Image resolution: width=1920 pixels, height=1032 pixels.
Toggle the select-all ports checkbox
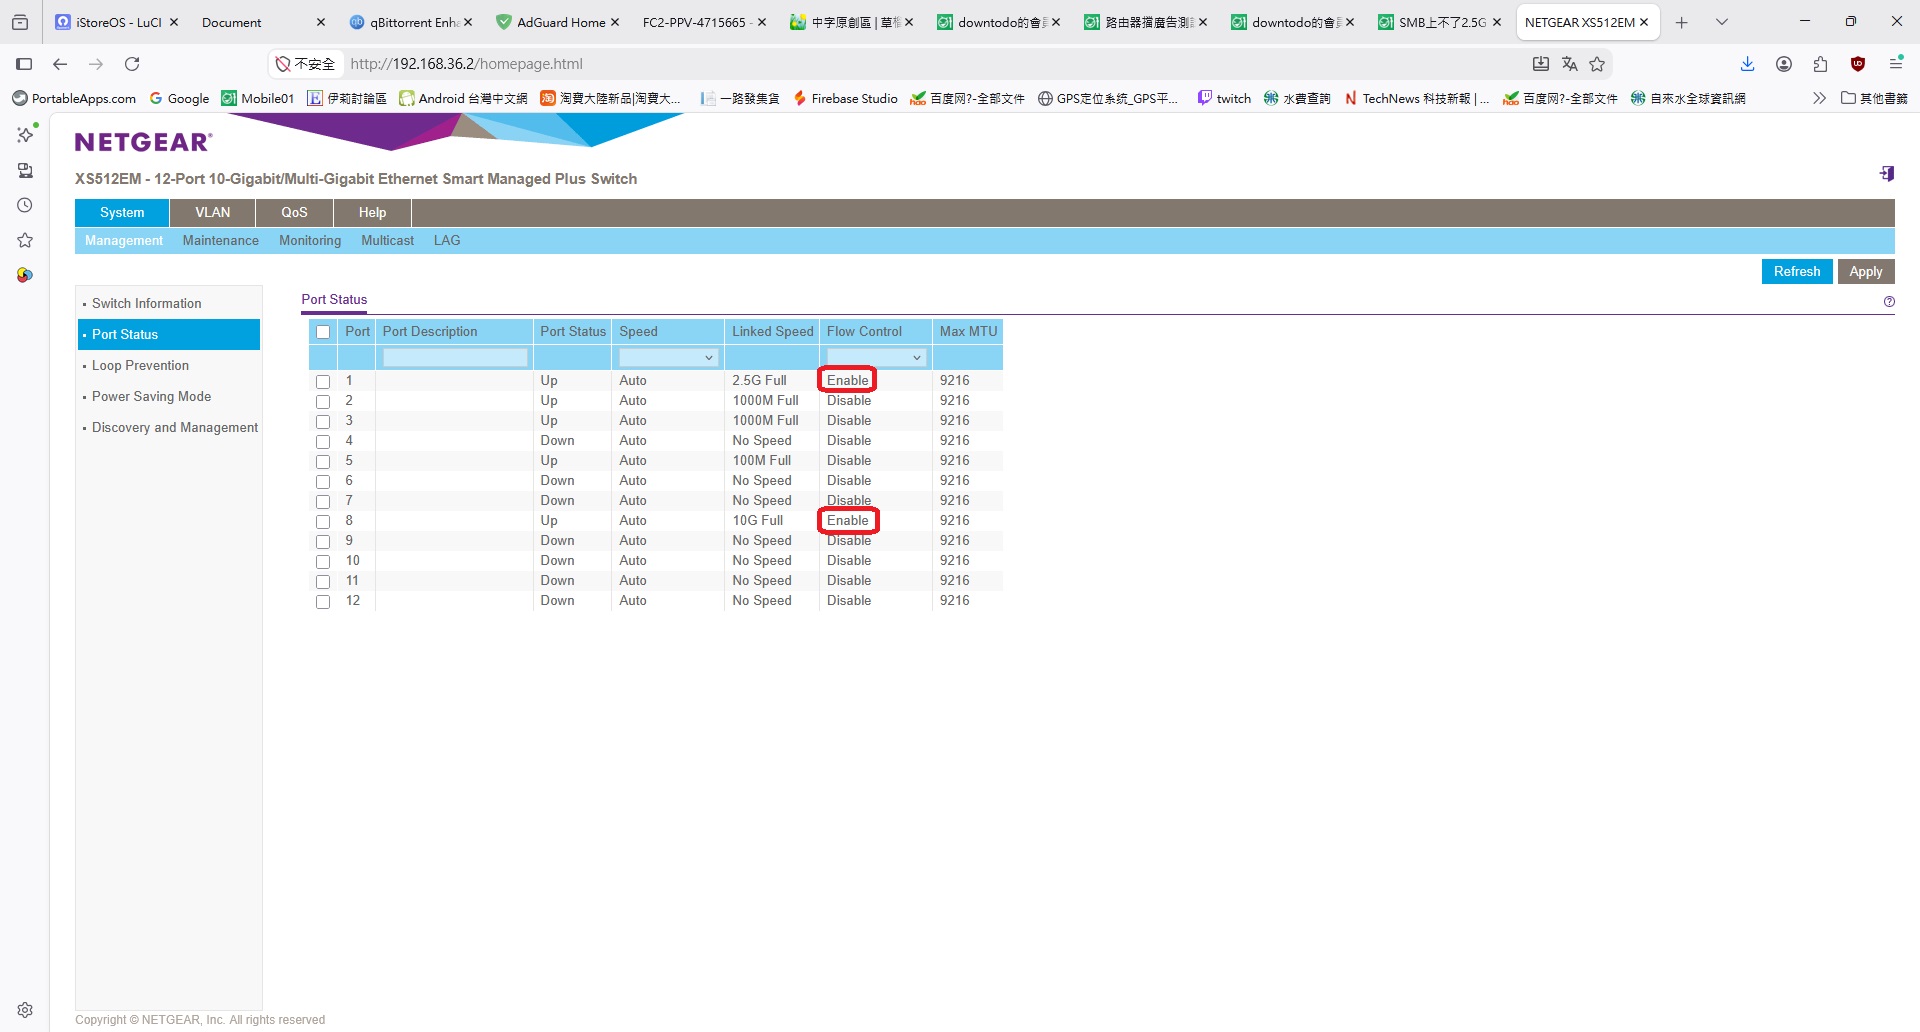323,332
